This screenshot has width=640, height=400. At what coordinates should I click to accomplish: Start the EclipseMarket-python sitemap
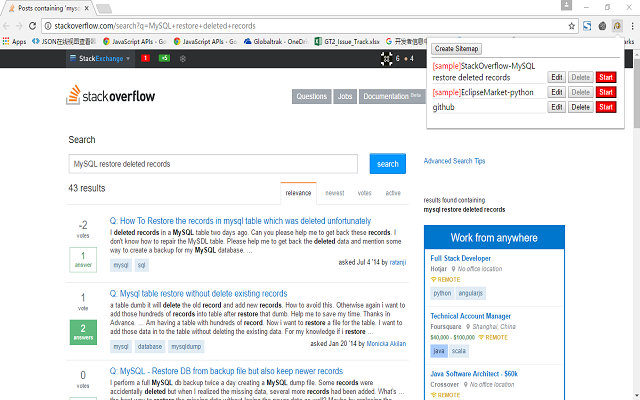click(606, 92)
